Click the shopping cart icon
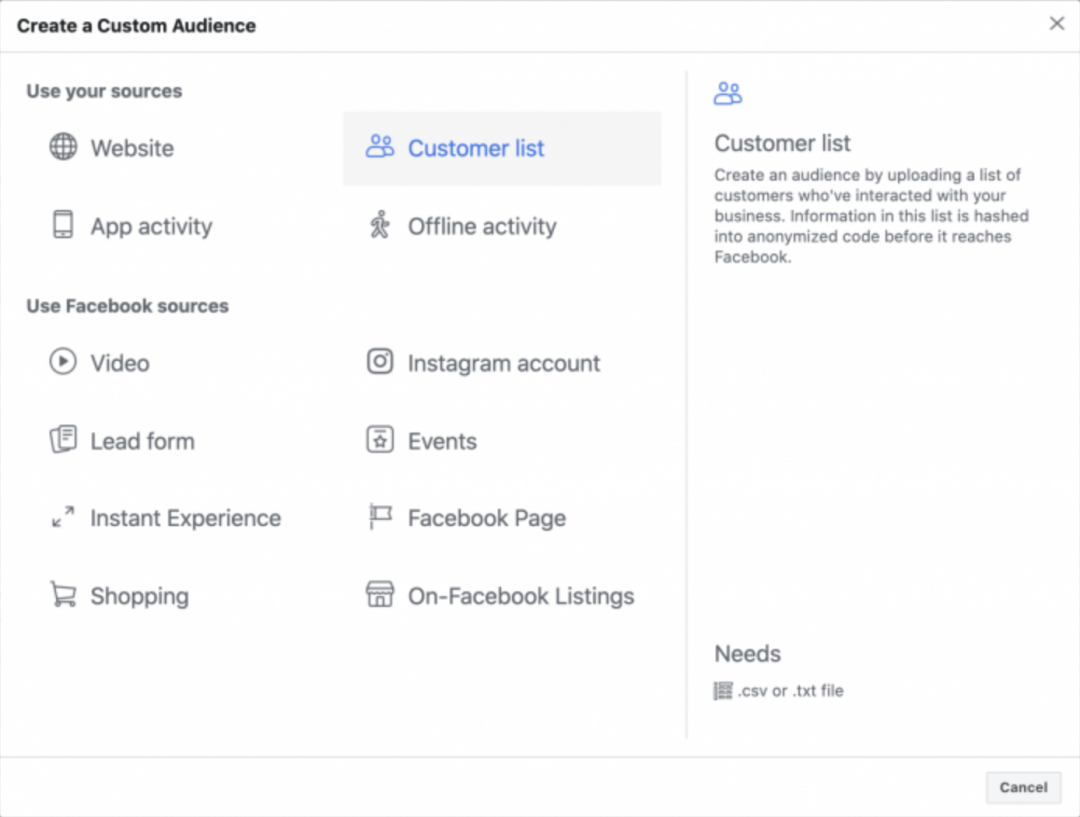The image size is (1080, 817). [63, 595]
